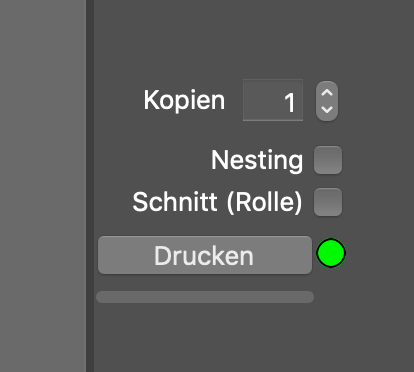Click the Drucken button
Image resolution: width=414 pixels, height=372 pixels.
[x=205, y=255]
